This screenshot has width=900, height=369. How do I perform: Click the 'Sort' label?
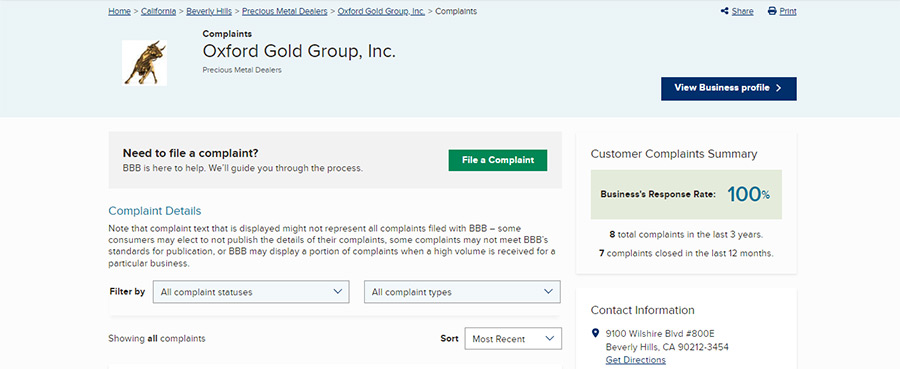pyautogui.click(x=449, y=339)
